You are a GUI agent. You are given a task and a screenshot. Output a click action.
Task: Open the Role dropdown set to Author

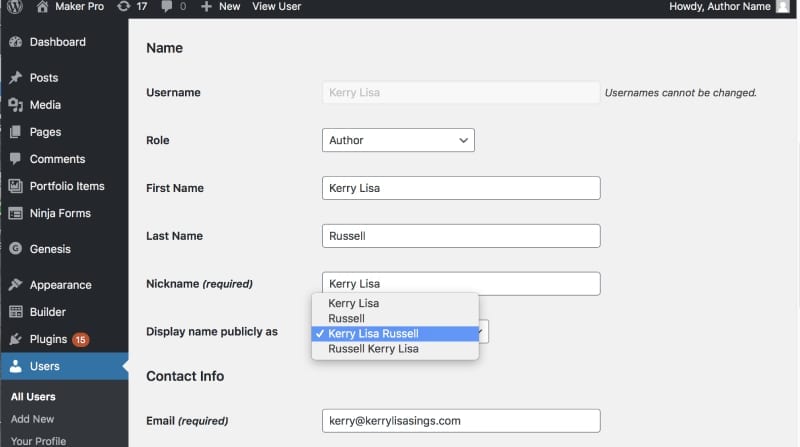[398, 141]
